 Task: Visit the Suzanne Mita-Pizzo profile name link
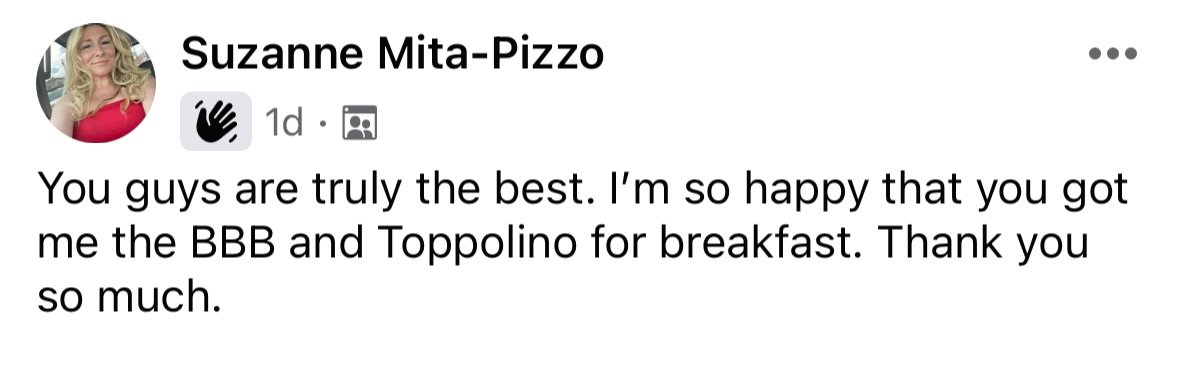[392, 55]
